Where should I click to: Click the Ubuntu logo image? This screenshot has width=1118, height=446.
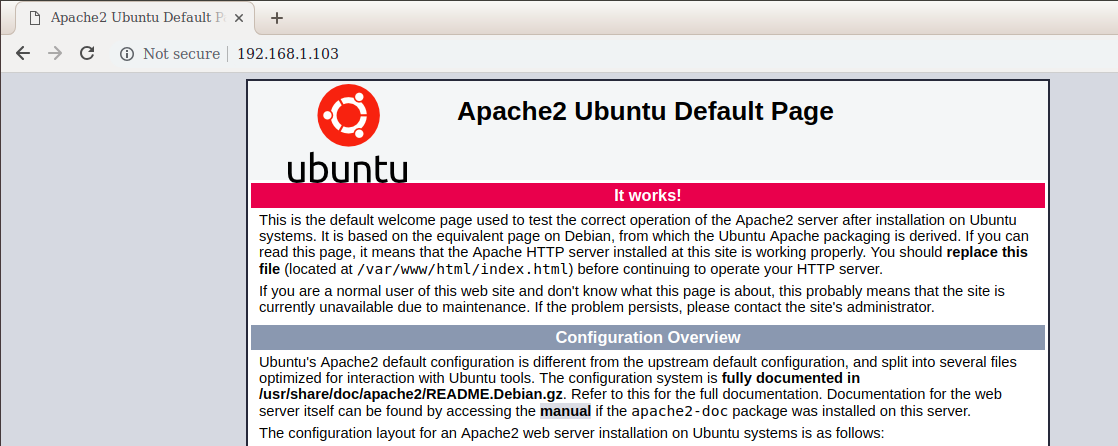(x=348, y=134)
